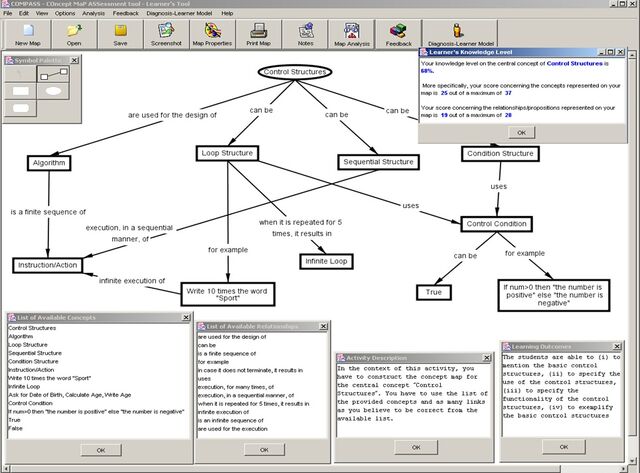
Task: Close the Learning Outcomes panel
Action: click(x=617, y=346)
